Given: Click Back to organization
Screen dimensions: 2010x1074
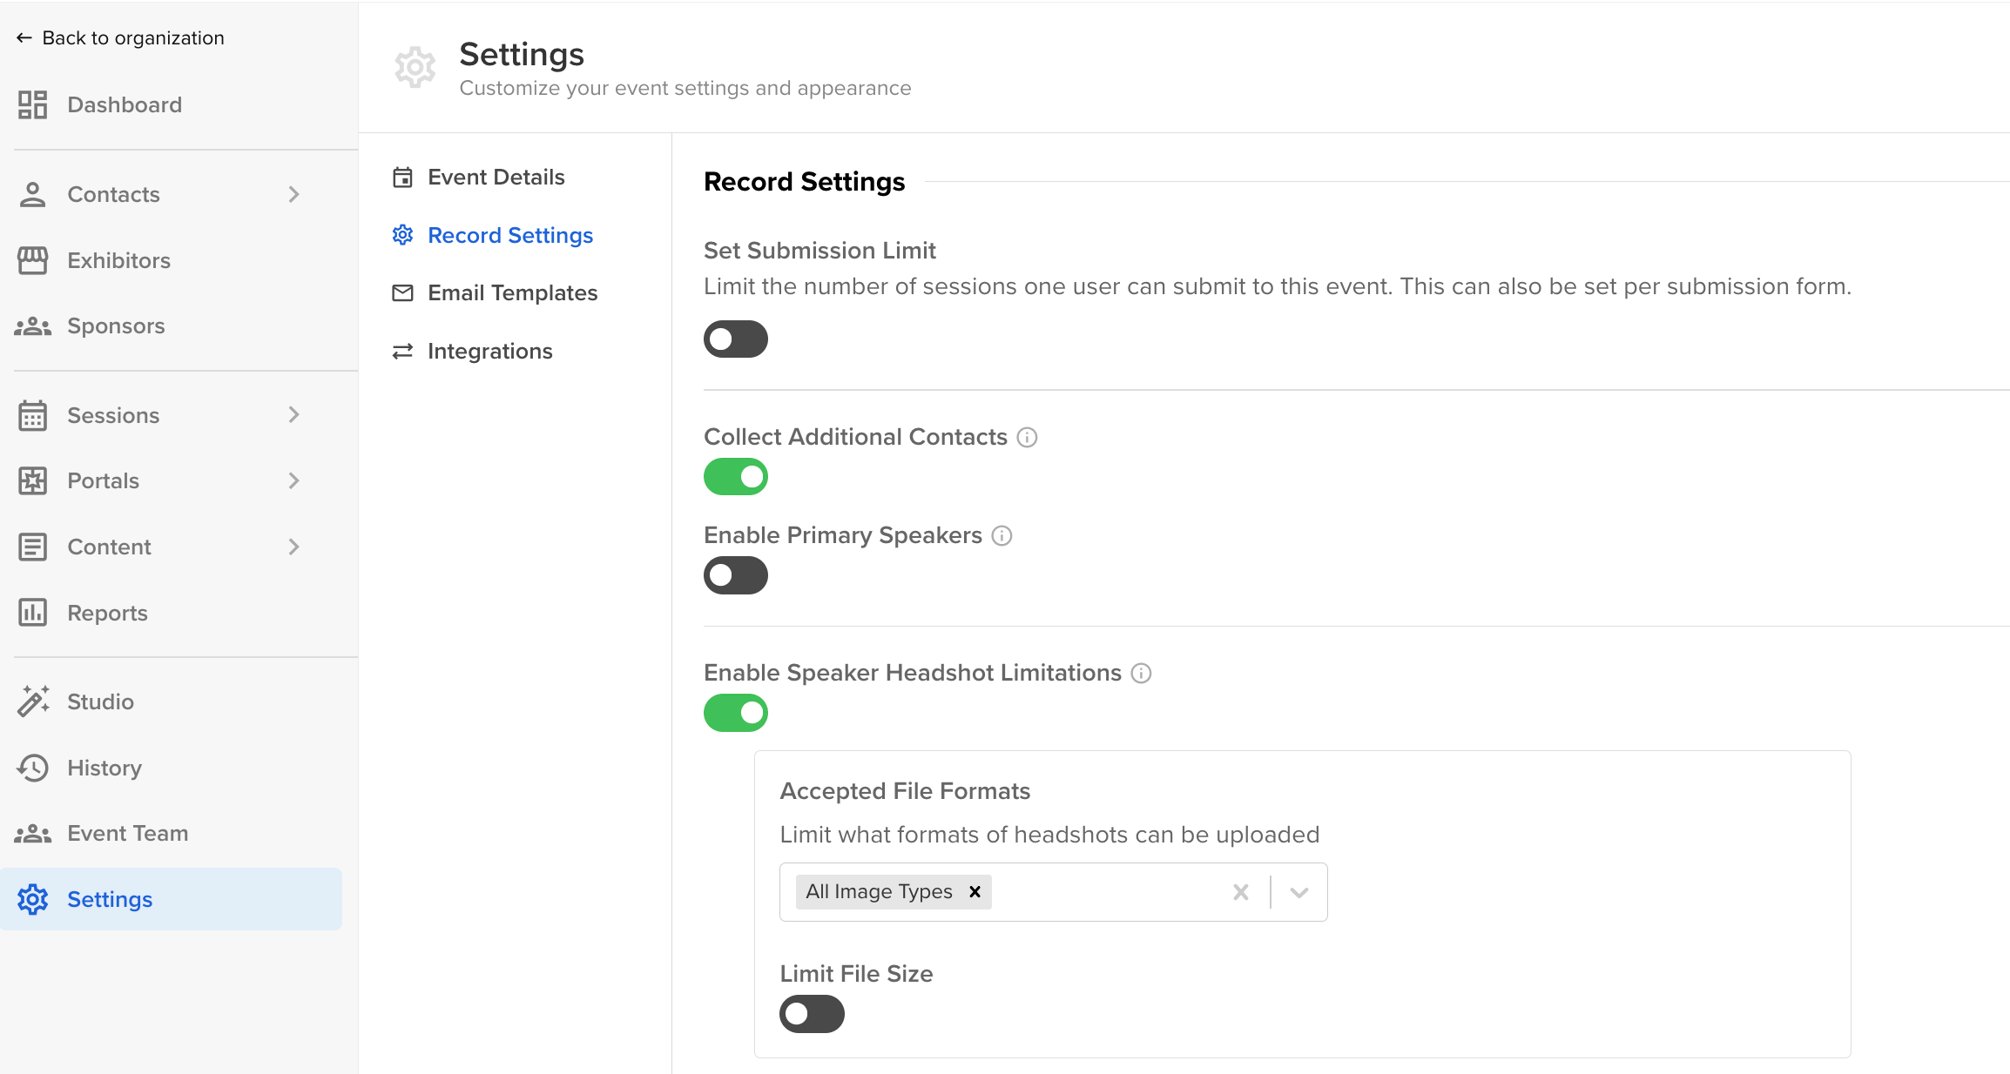Looking at the screenshot, I should [120, 37].
